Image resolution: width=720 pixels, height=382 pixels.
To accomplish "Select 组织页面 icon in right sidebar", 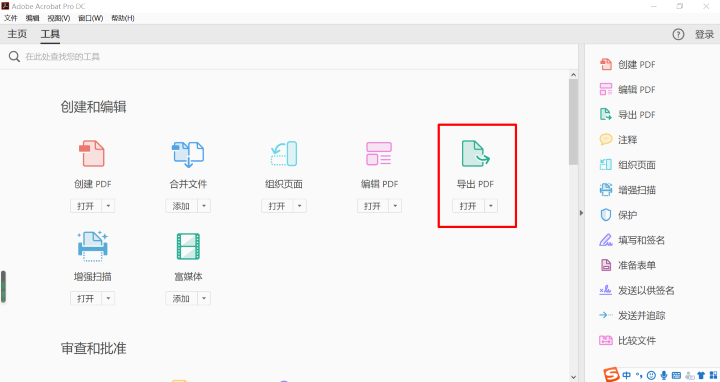I will [606, 164].
